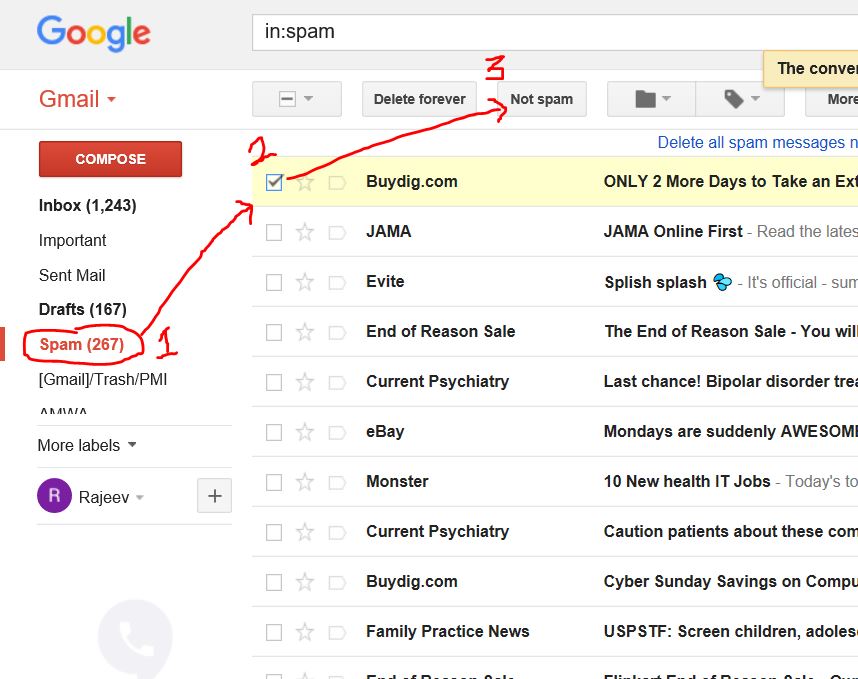The height and width of the screenshot is (679, 858).
Task: Star the Evite spam message
Action: (x=305, y=282)
